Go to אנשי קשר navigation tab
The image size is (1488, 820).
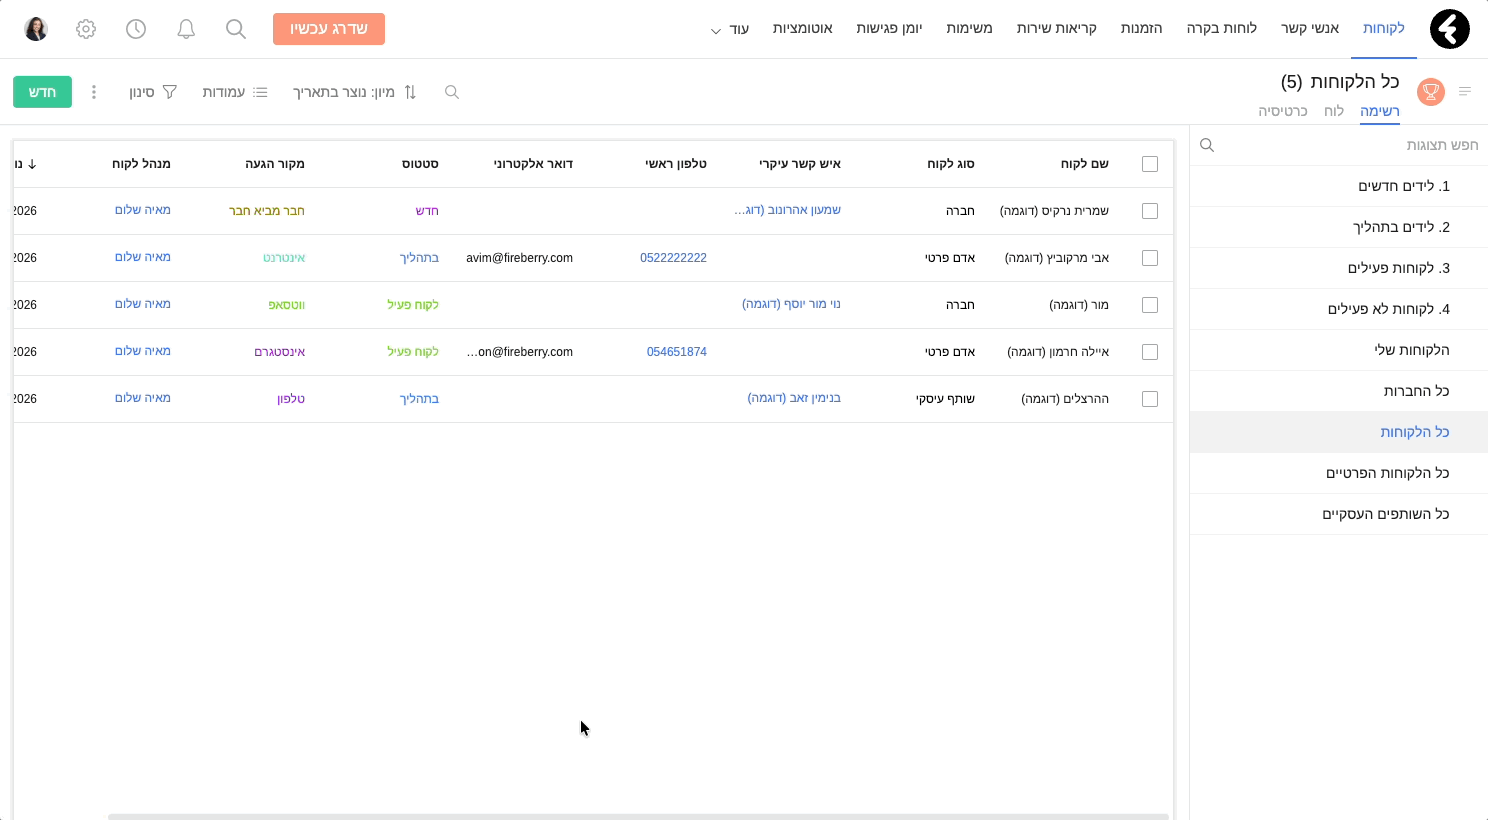(x=1310, y=28)
